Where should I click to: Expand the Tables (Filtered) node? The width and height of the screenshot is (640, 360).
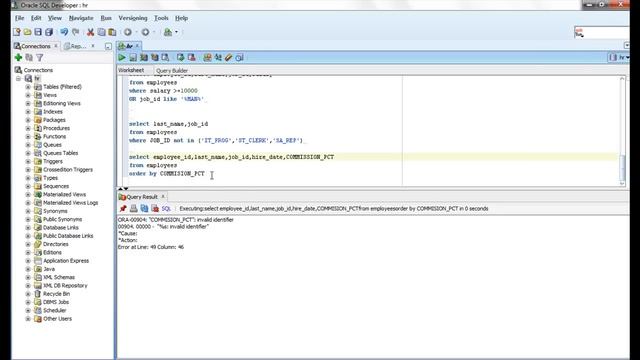click(28, 87)
